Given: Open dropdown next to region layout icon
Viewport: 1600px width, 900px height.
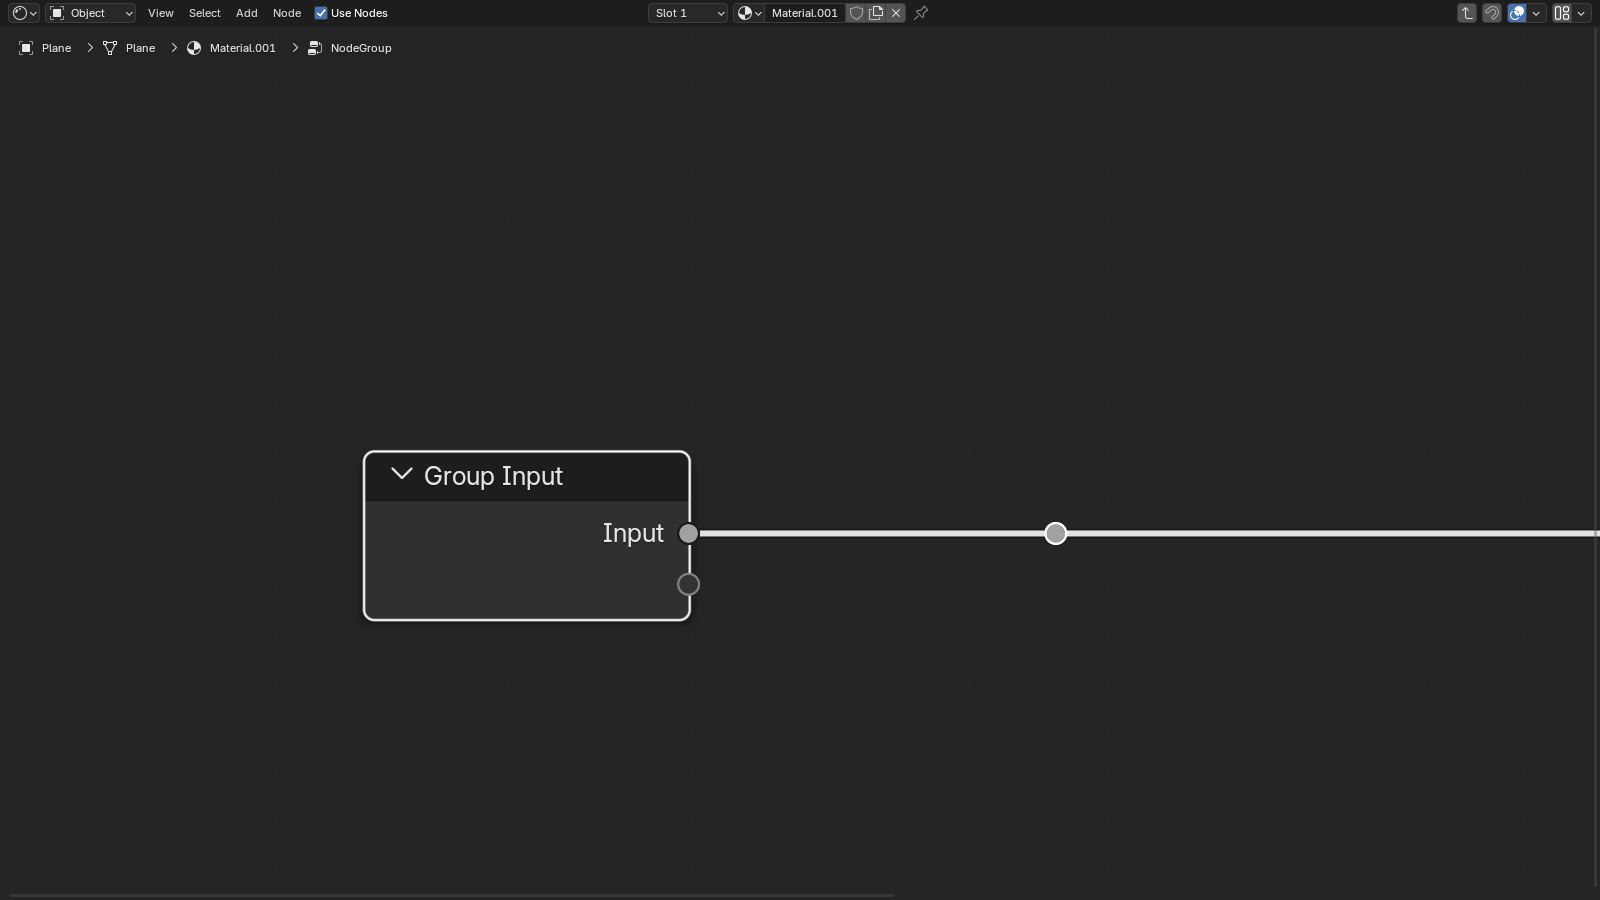Looking at the screenshot, I should pyautogui.click(x=1581, y=13).
